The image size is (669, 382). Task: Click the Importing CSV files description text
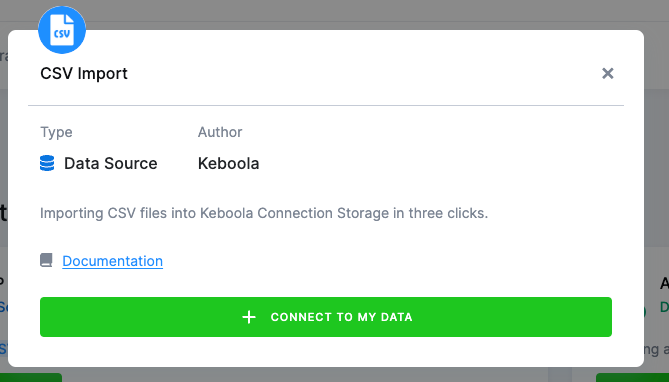[x=264, y=213]
